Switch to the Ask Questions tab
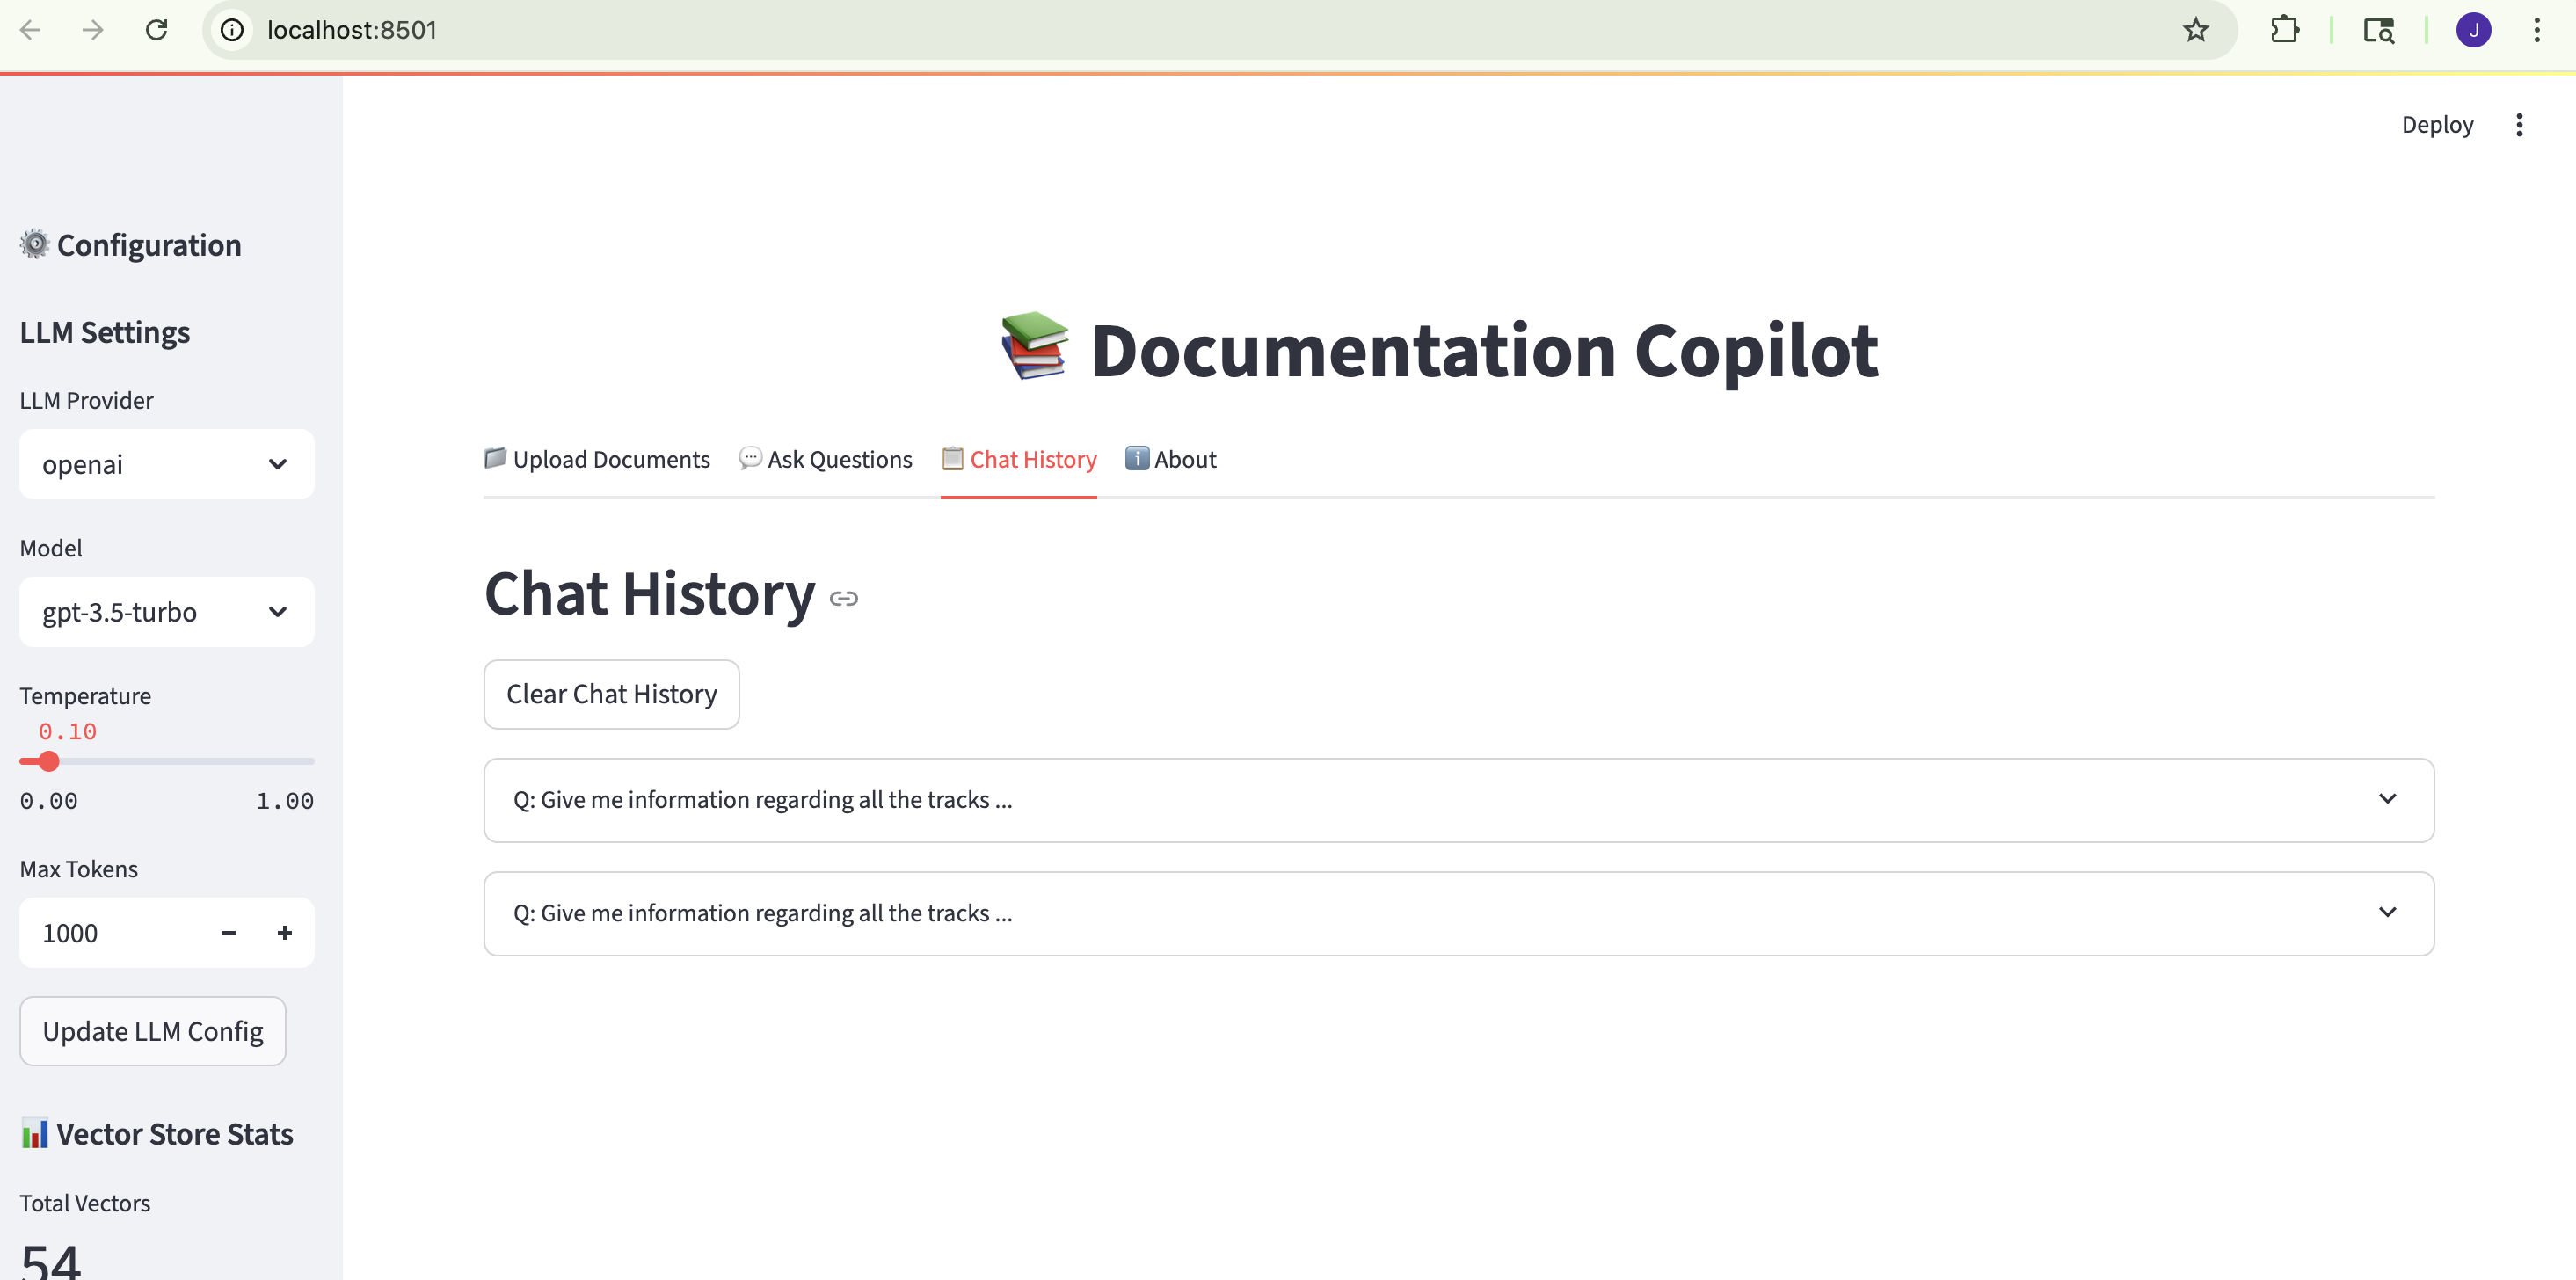2576x1280 pixels. [x=825, y=459]
